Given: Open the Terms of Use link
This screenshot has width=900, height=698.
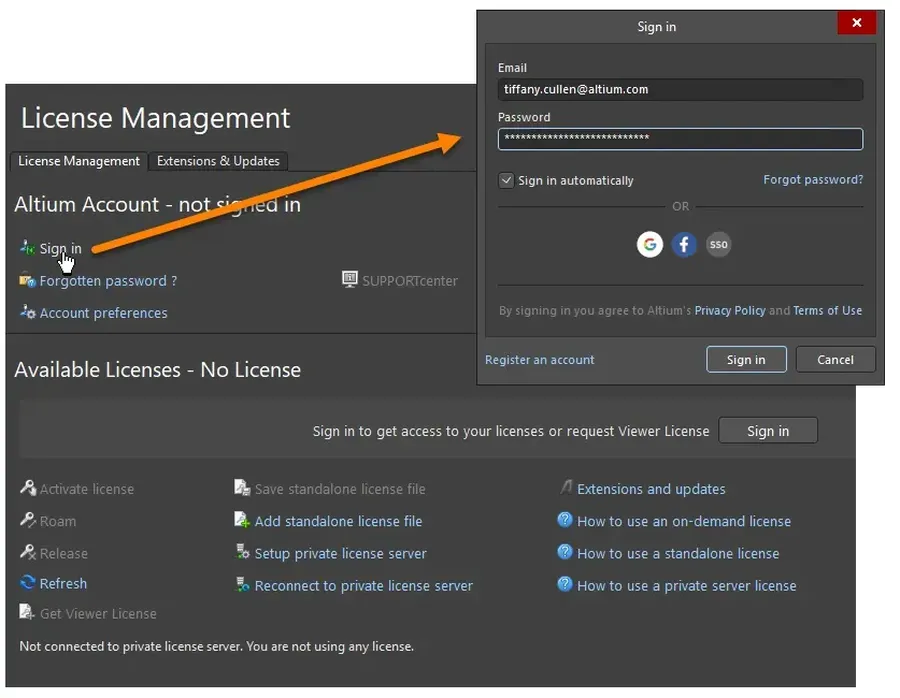Looking at the screenshot, I should (x=828, y=311).
